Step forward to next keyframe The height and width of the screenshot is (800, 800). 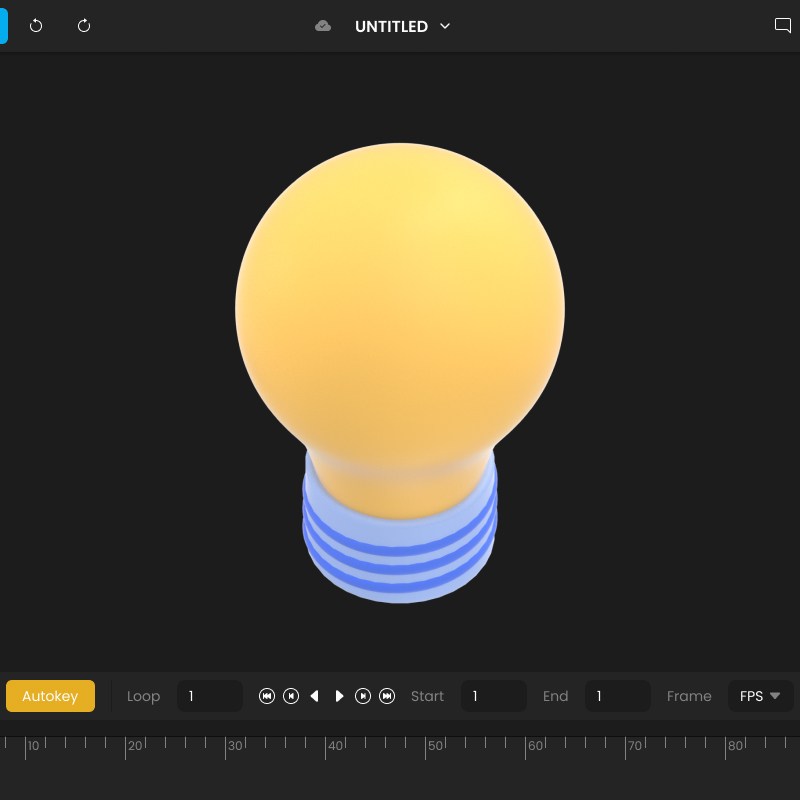tap(363, 696)
